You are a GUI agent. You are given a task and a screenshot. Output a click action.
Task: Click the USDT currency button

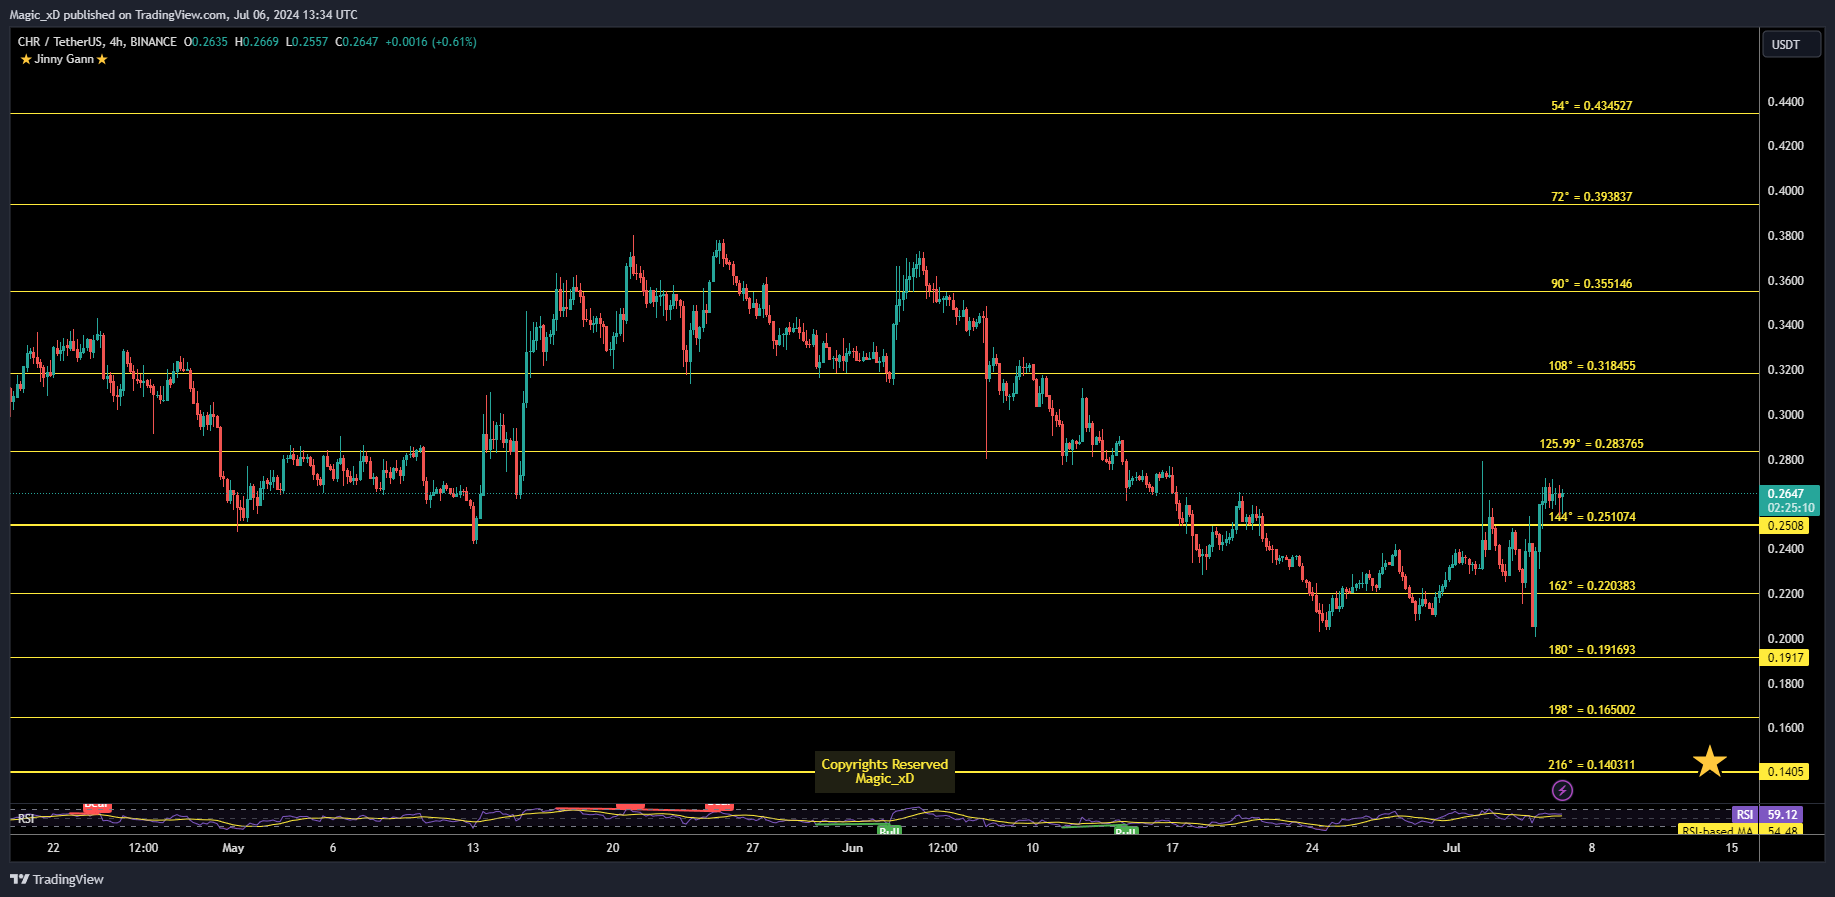coord(1790,44)
